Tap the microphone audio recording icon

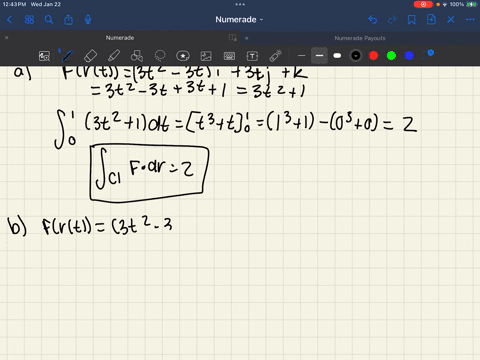(88, 20)
